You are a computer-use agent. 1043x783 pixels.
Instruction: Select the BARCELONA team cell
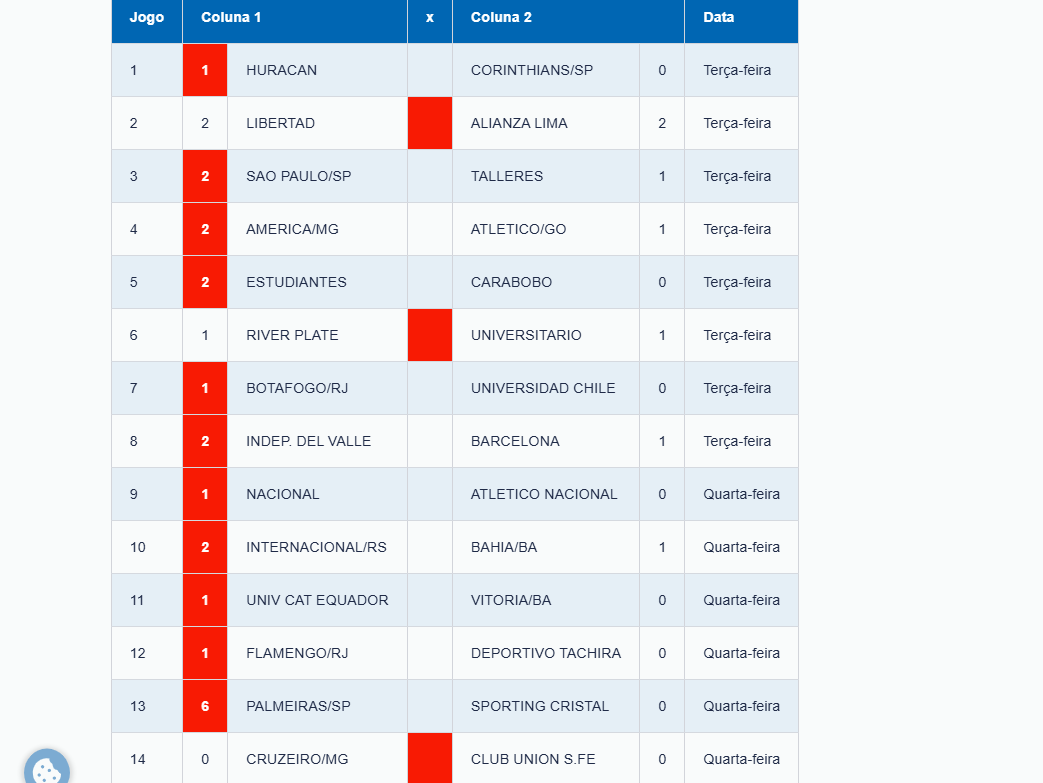pyautogui.click(x=546, y=441)
